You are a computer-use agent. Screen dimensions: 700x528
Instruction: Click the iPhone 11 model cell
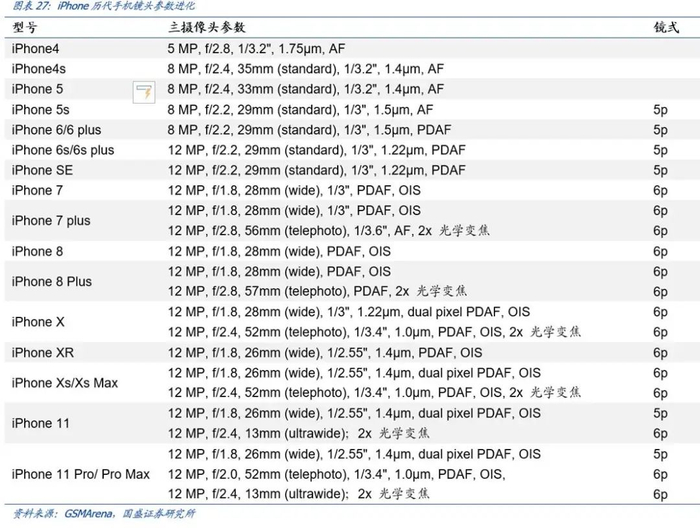(x=41, y=423)
